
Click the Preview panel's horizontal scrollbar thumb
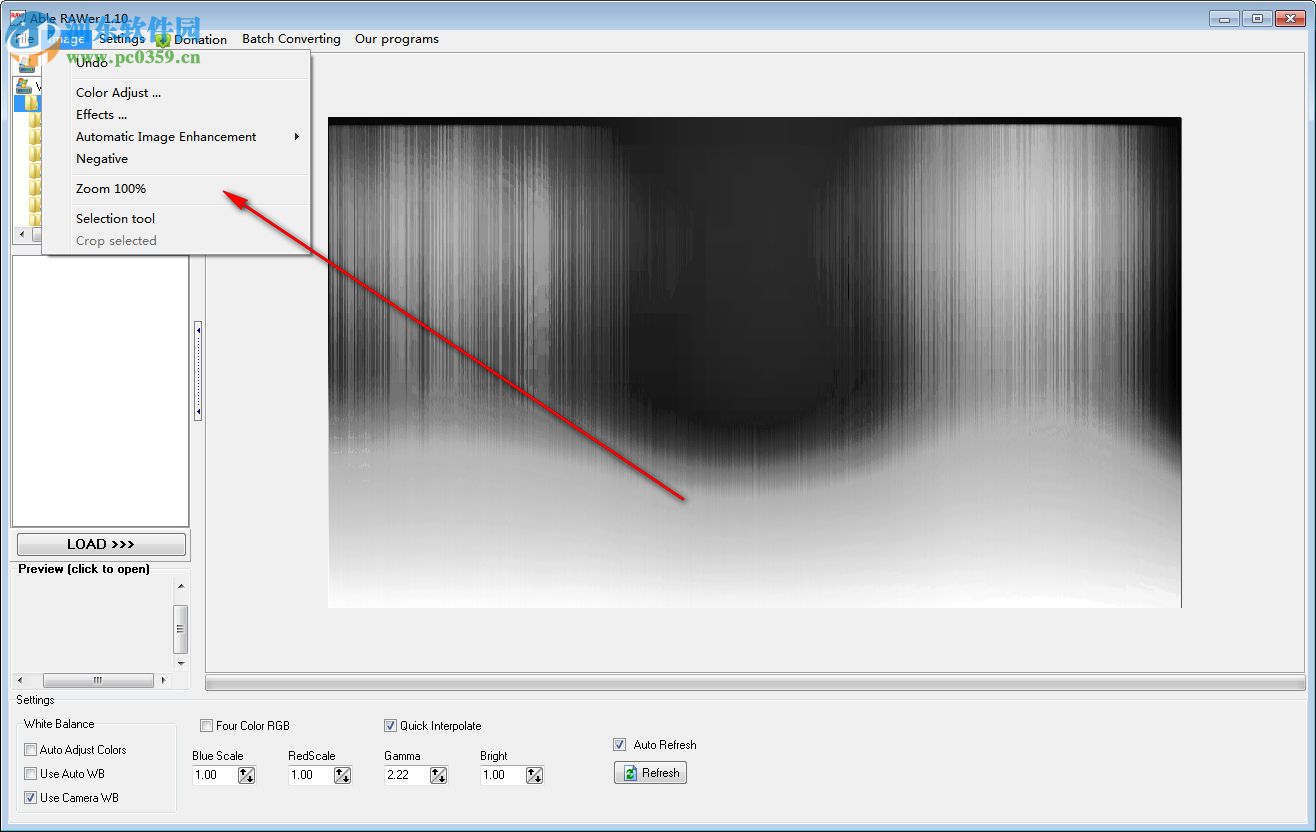click(98, 680)
